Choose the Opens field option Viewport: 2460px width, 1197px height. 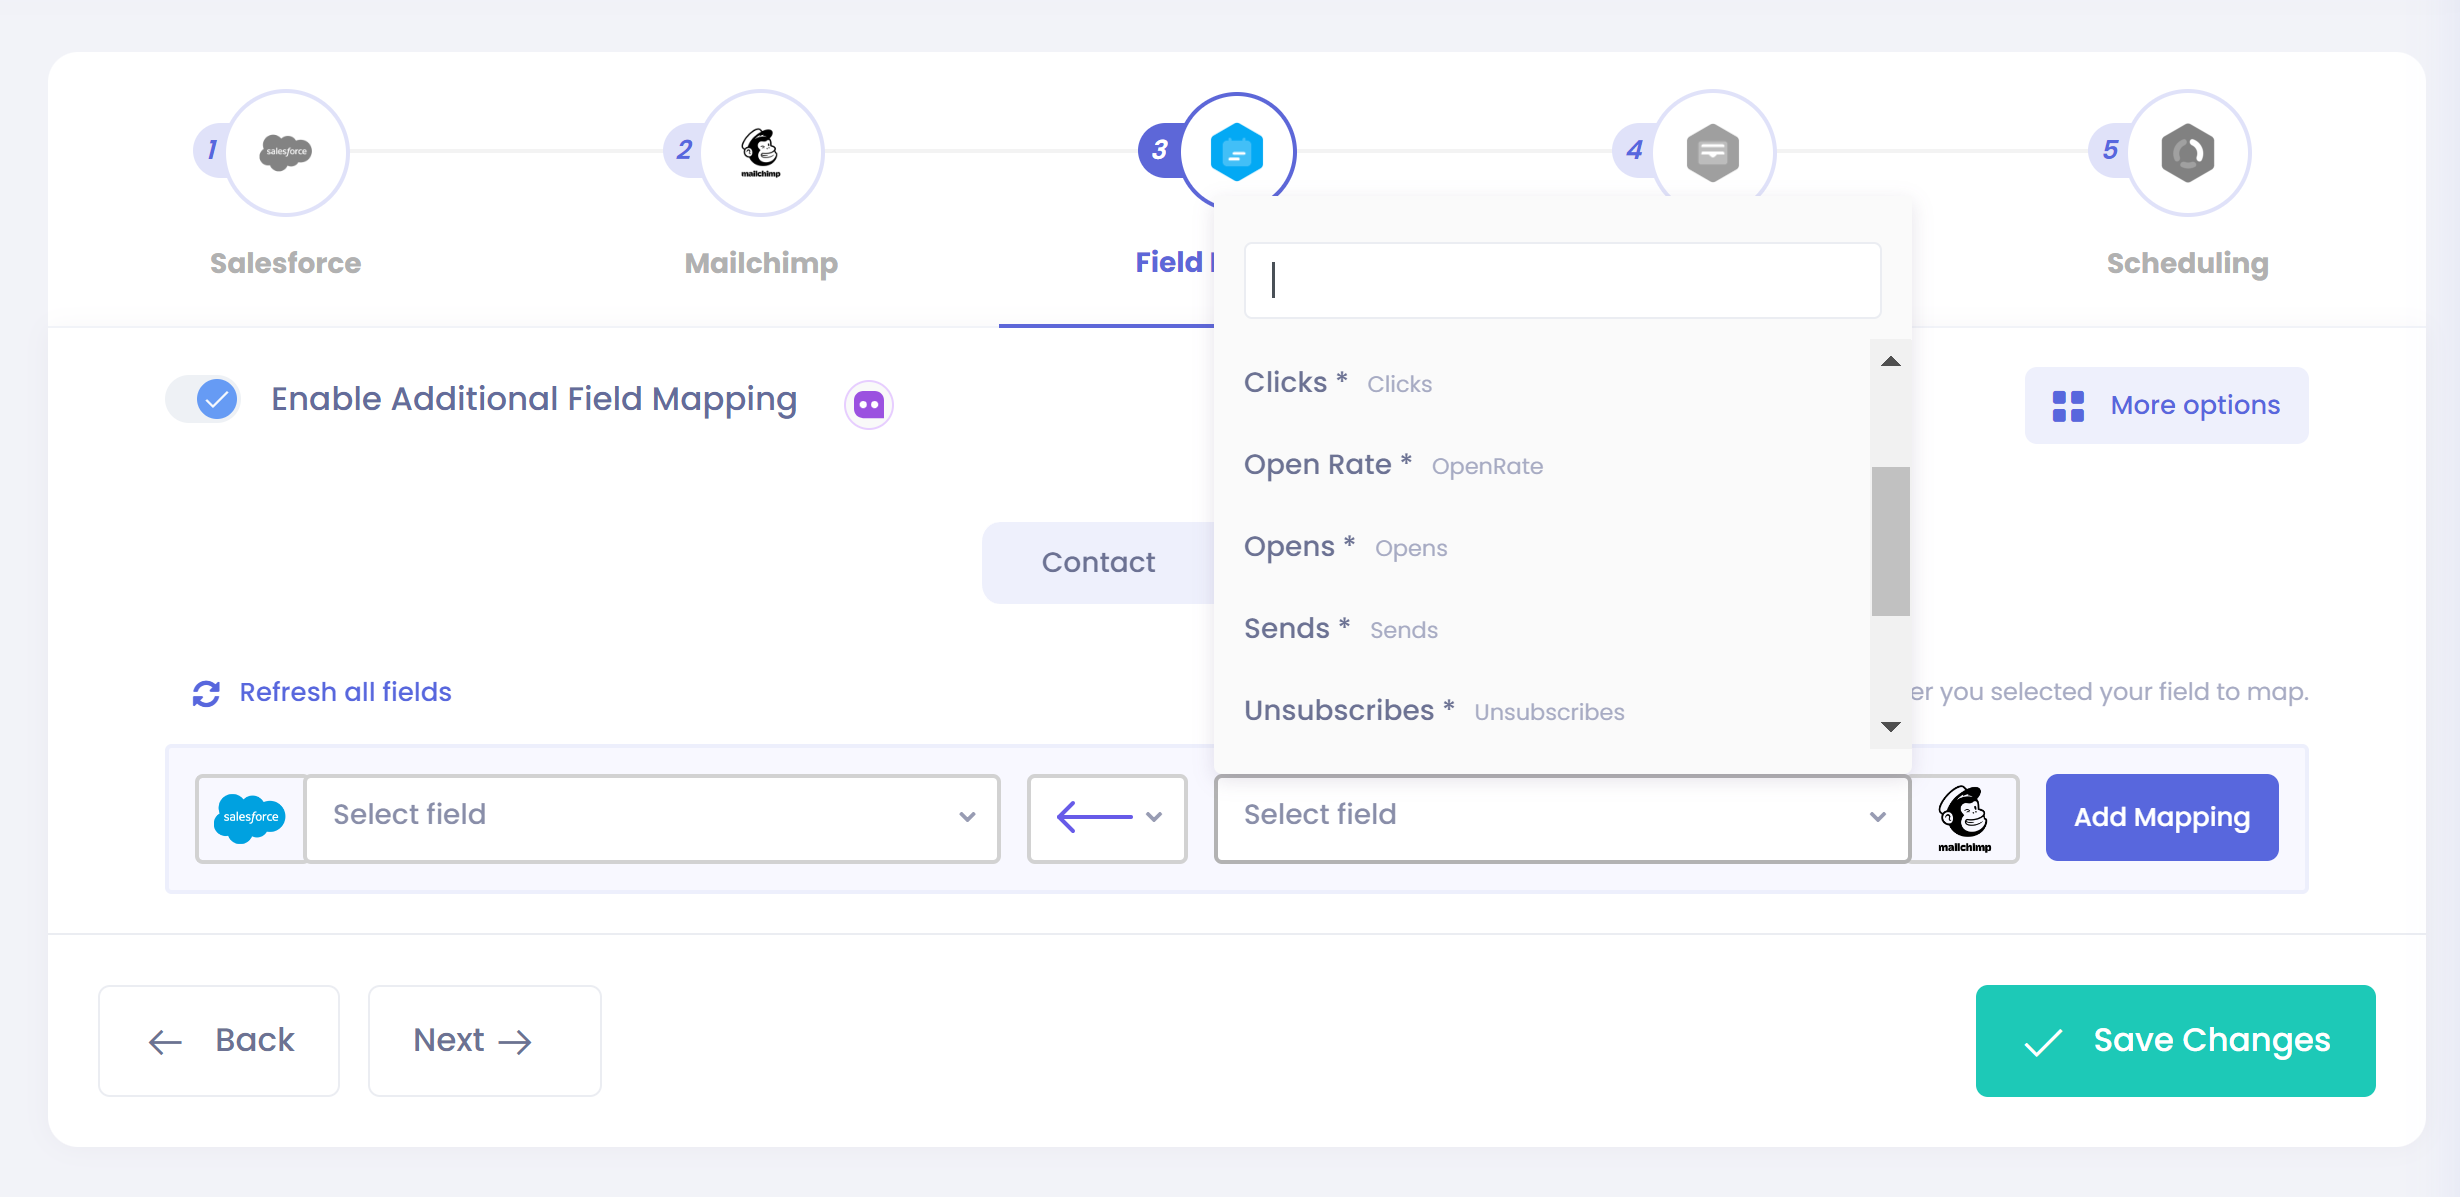click(1541, 547)
